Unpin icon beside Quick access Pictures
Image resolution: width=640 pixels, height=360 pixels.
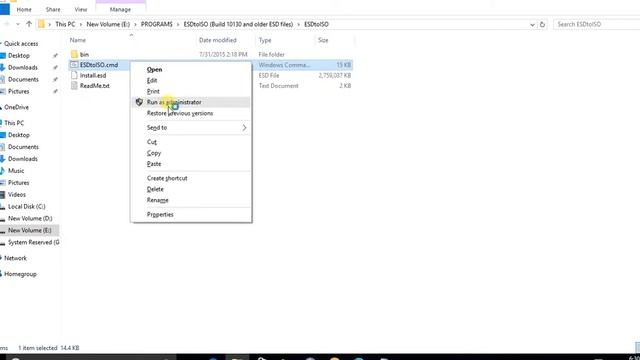click(55, 91)
